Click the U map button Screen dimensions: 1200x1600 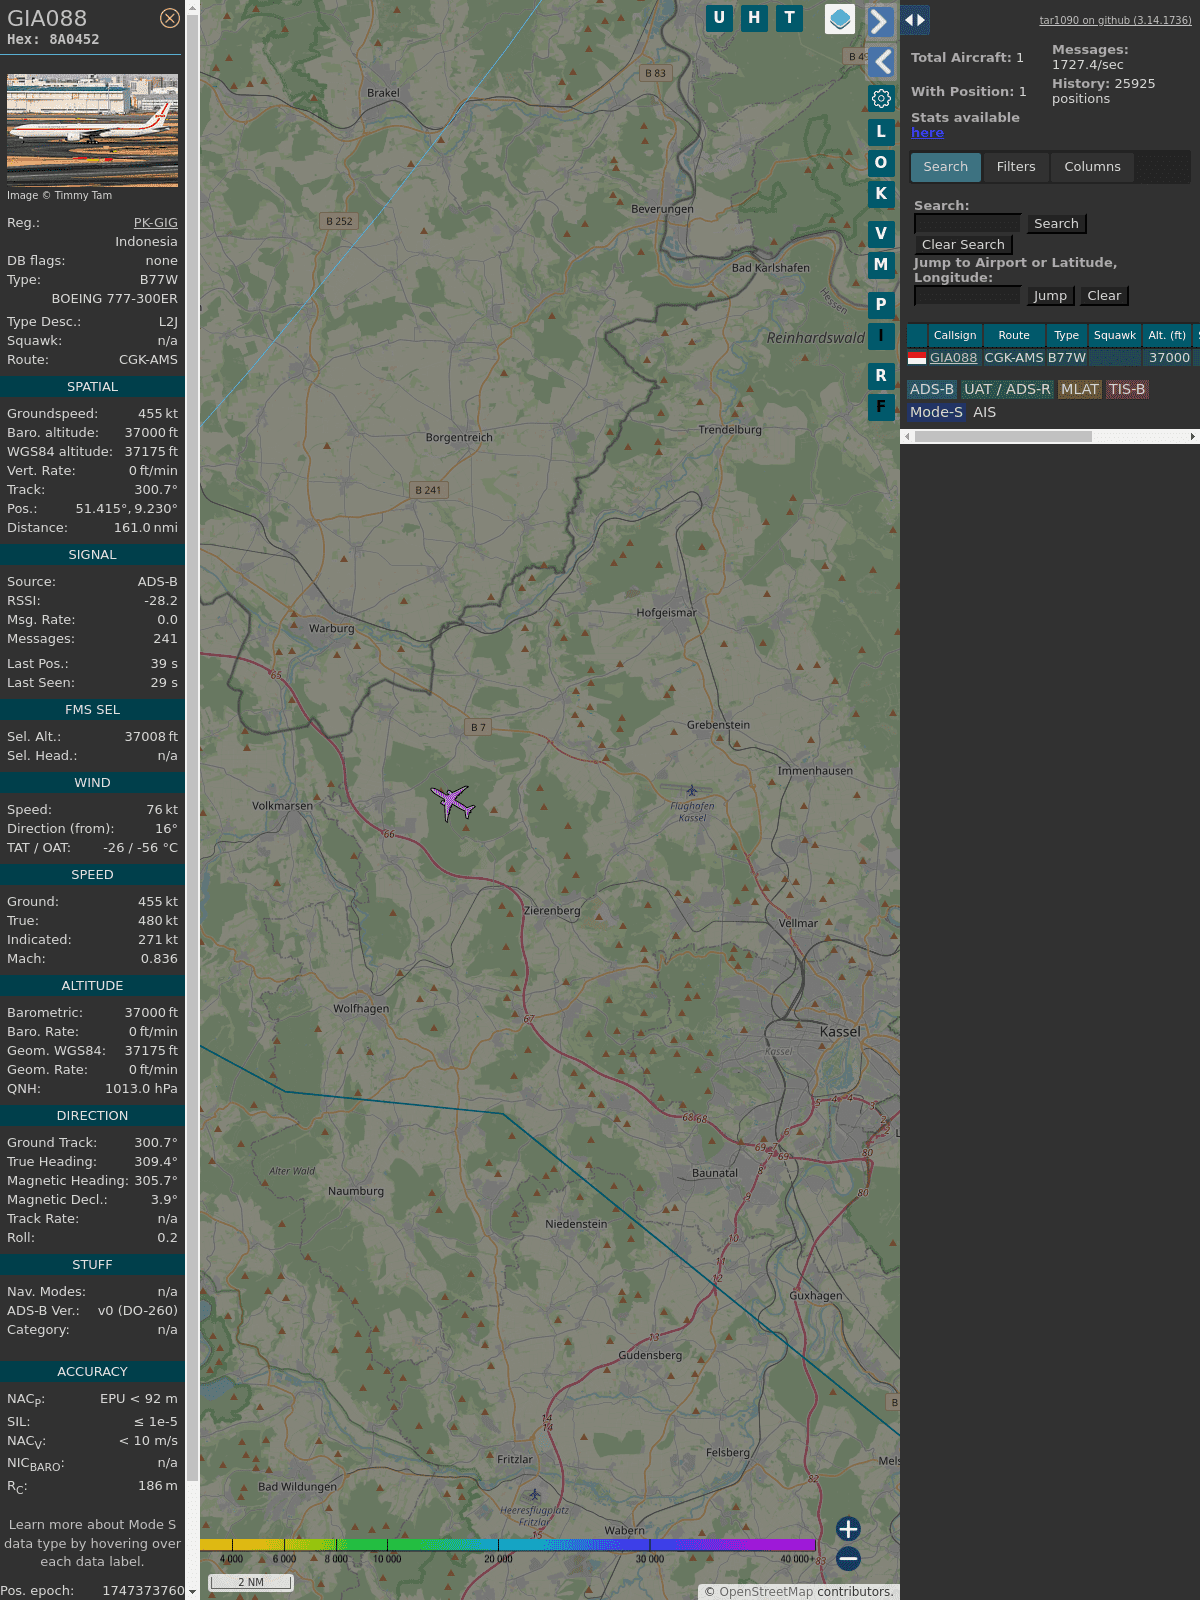click(x=719, y=18)
